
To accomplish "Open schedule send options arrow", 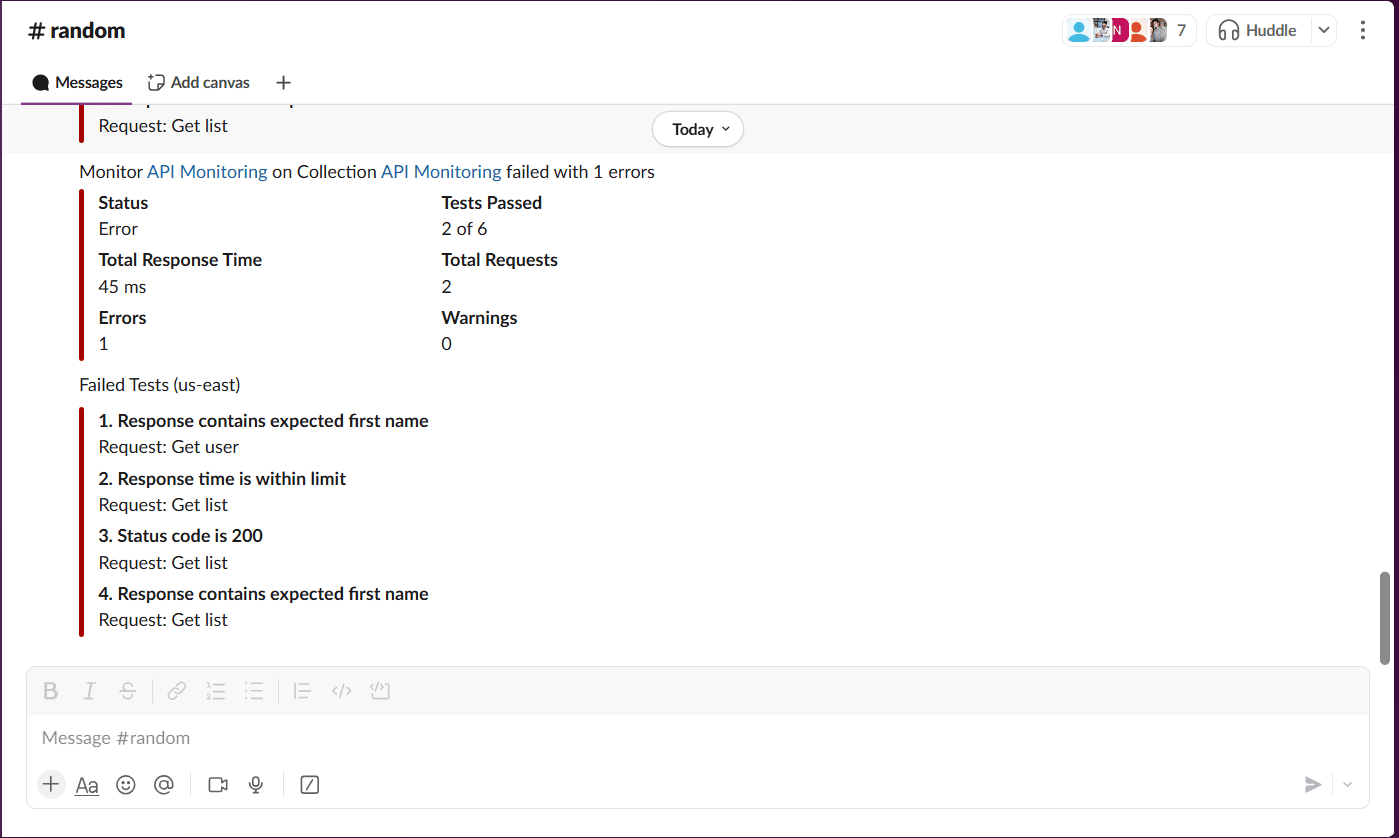I will coord(1347,785).
